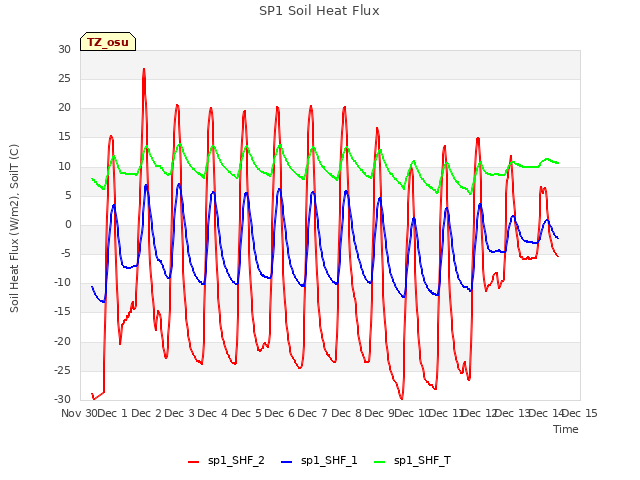Click the TZ_osu annotation label
Viewport: 640px width, 480px height.
pos(108,42)
